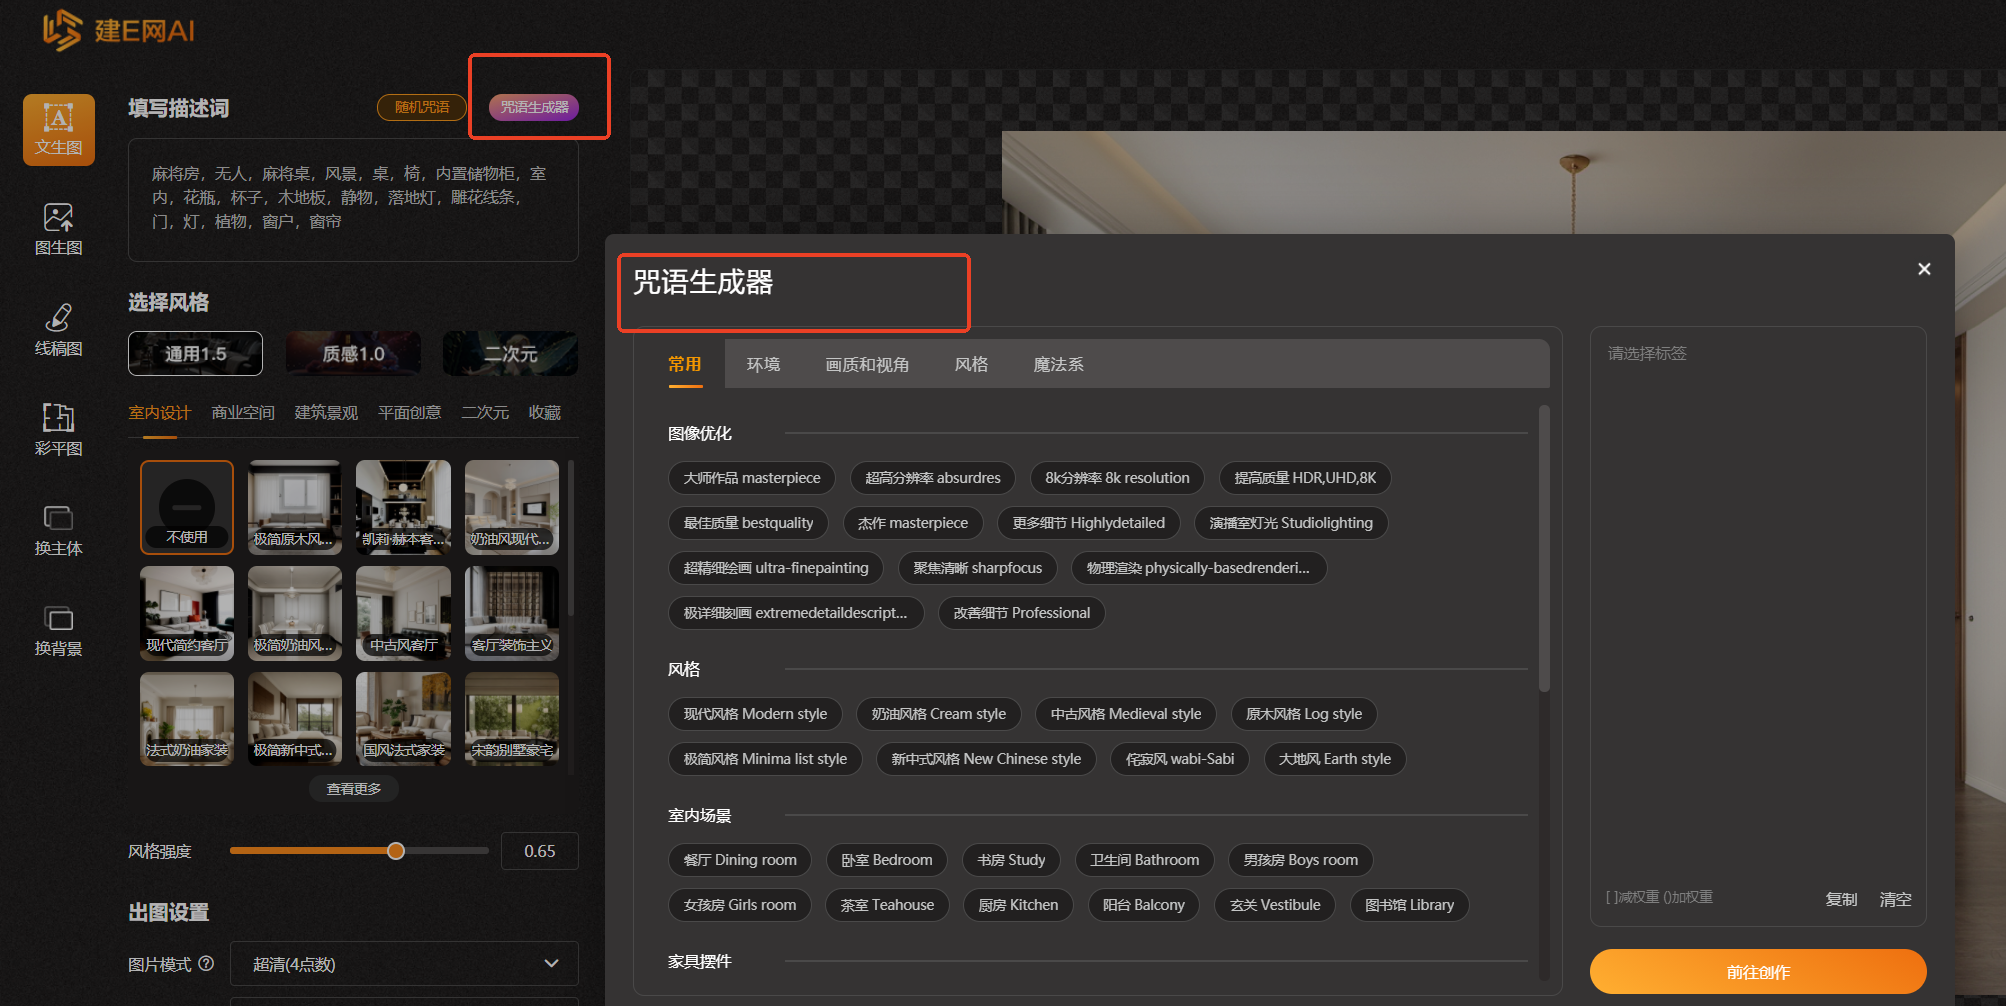Viewport: 2006px width, 1006px height.
Task: Switch to the 商业空间 category tab
Action: click(243, 413)
